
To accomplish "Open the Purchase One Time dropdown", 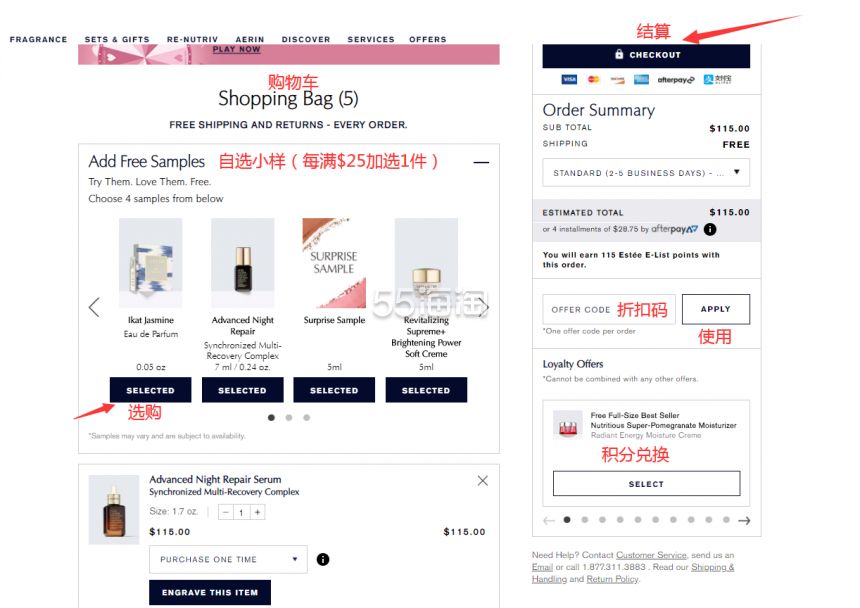I will pyautogui.click(x=228, y=559).
